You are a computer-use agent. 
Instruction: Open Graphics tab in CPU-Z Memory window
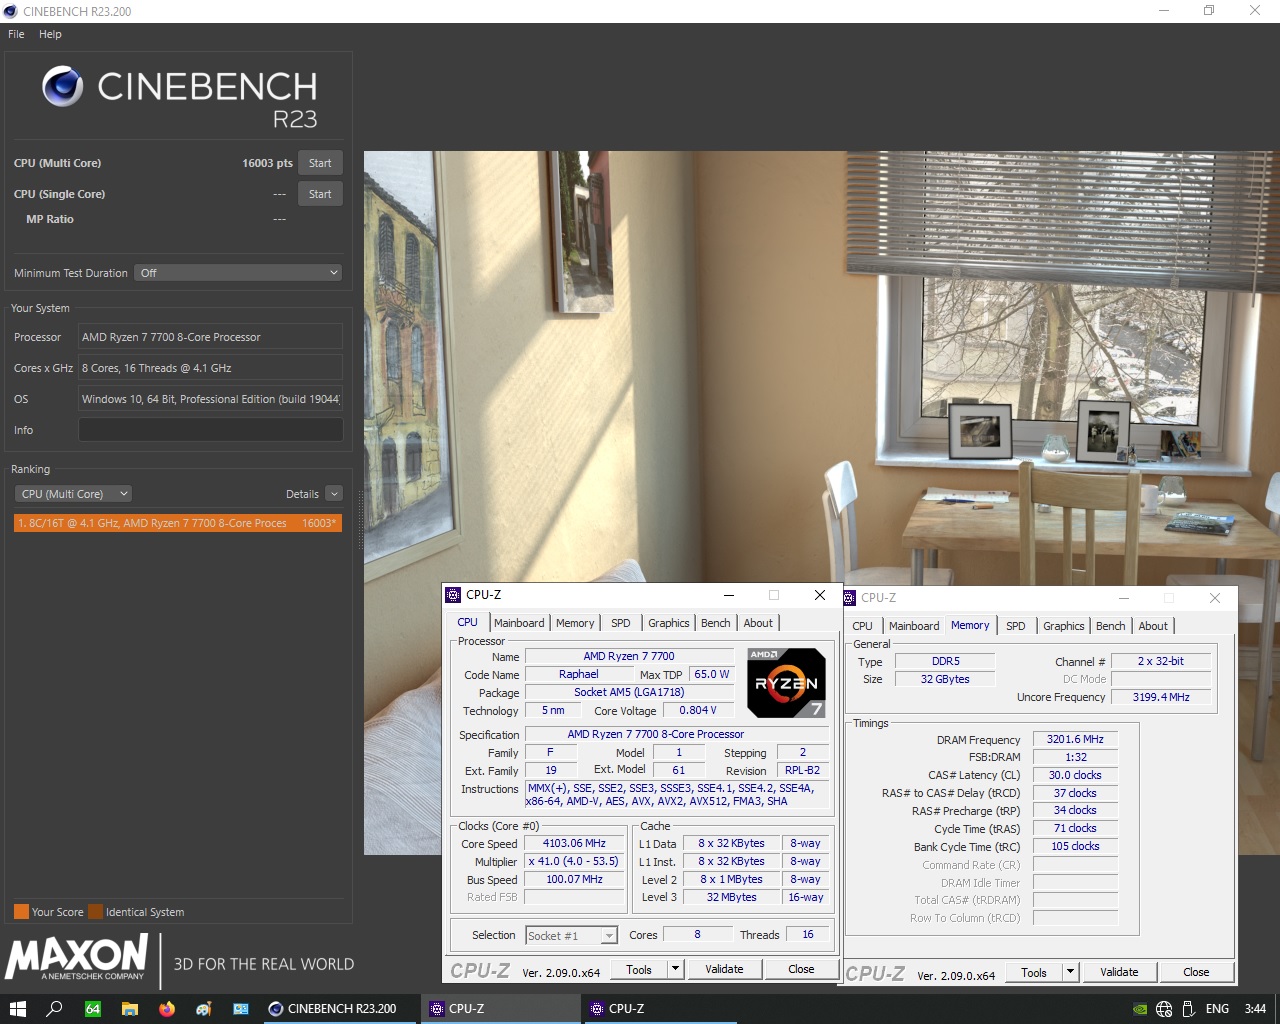(1063, 626)
